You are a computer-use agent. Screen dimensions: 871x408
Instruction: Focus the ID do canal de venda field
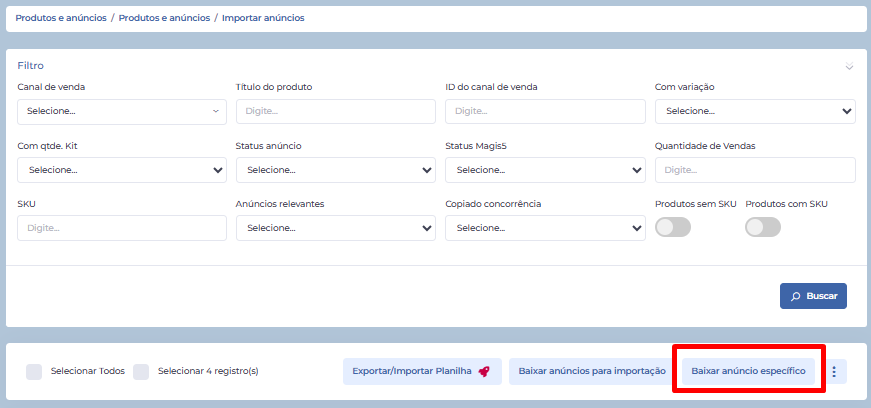[545, 111]
